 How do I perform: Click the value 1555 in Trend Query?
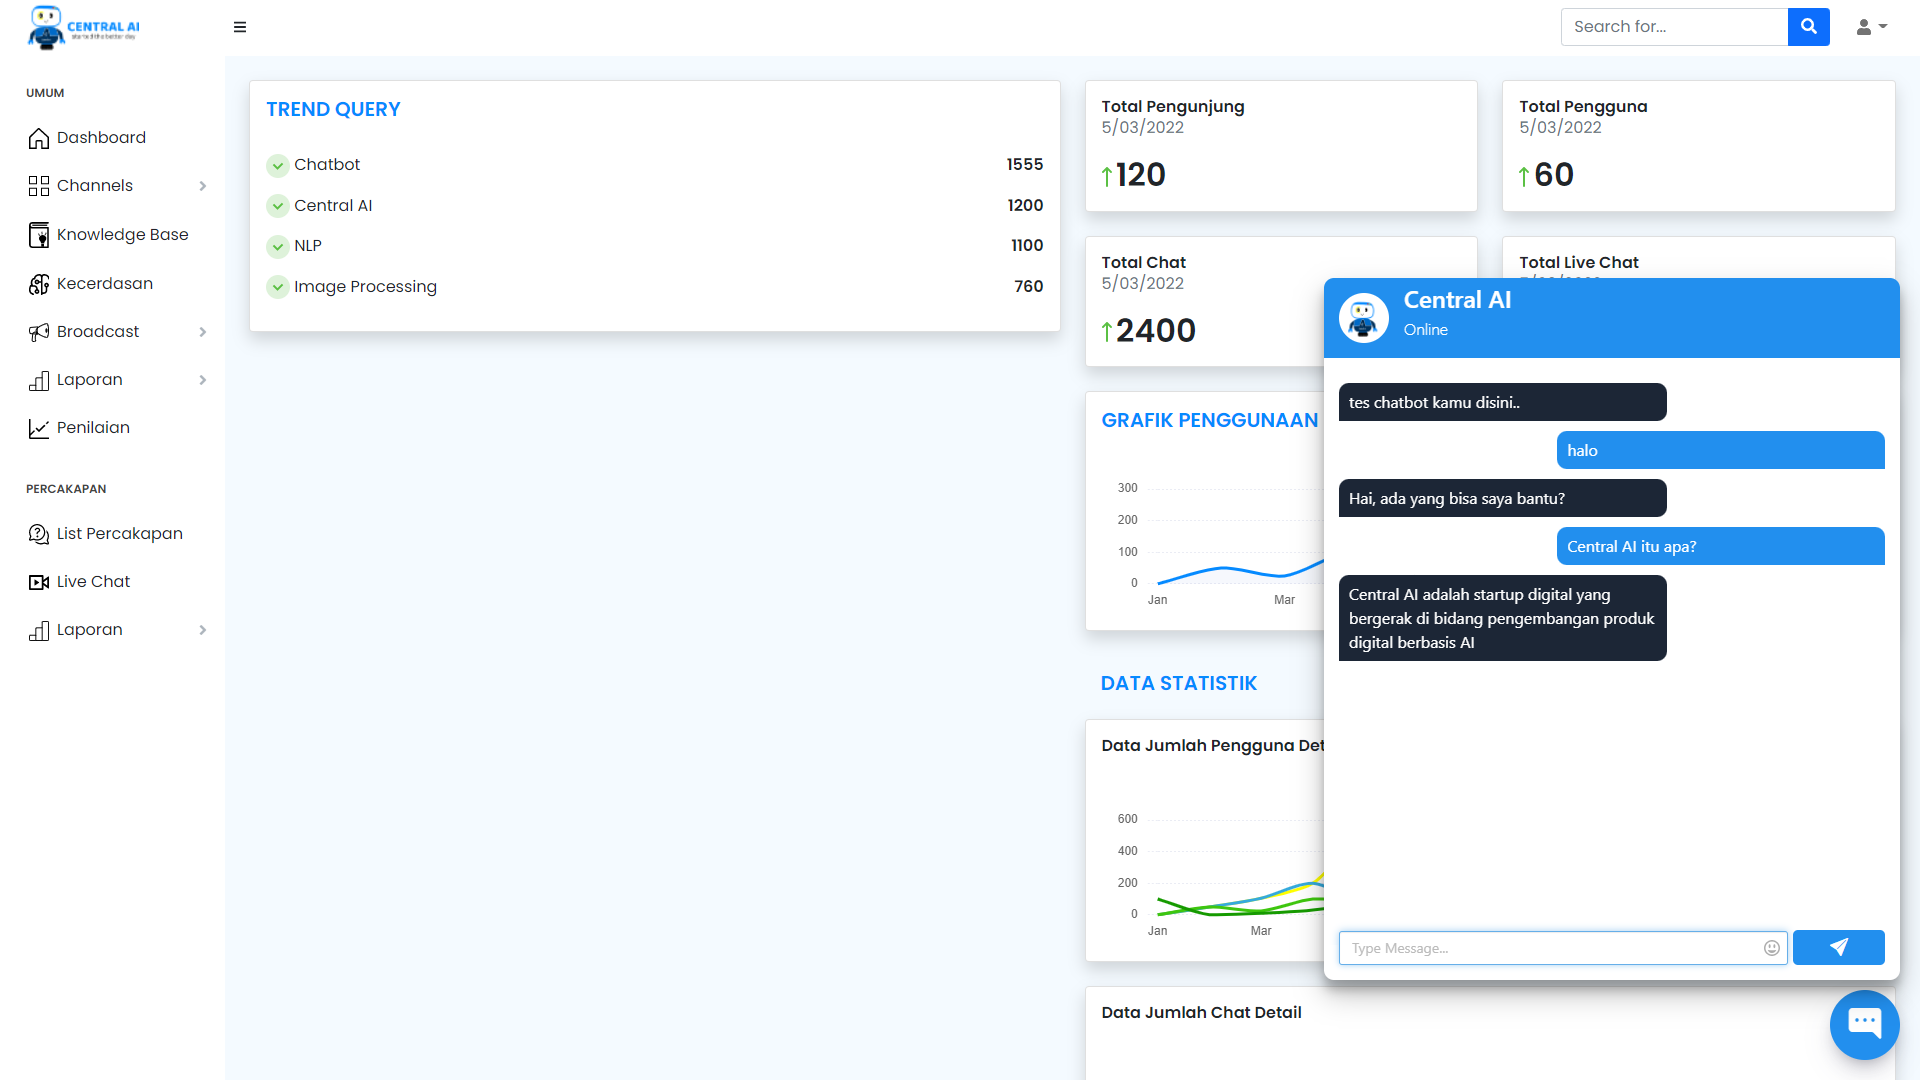click(1024, 165)
